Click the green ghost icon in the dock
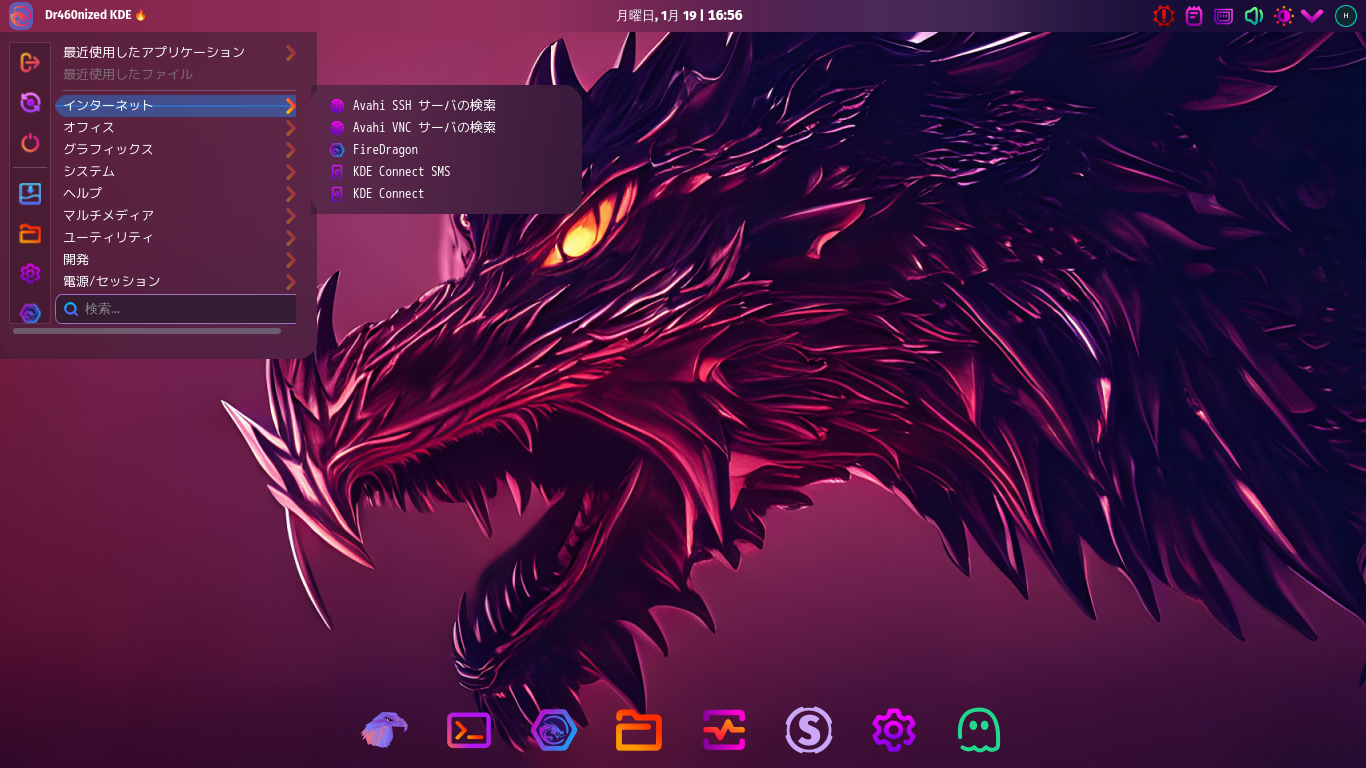 979,730
